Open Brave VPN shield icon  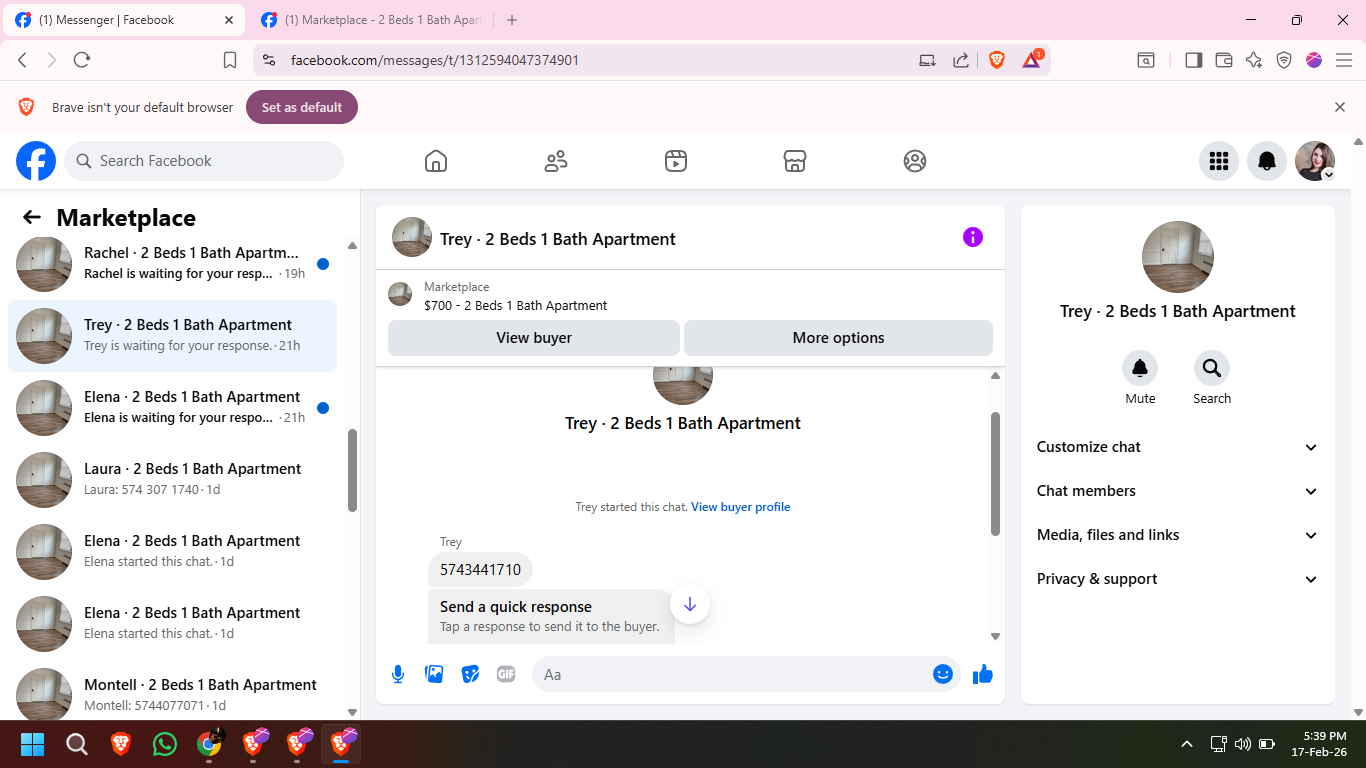tap(1284, 60)
